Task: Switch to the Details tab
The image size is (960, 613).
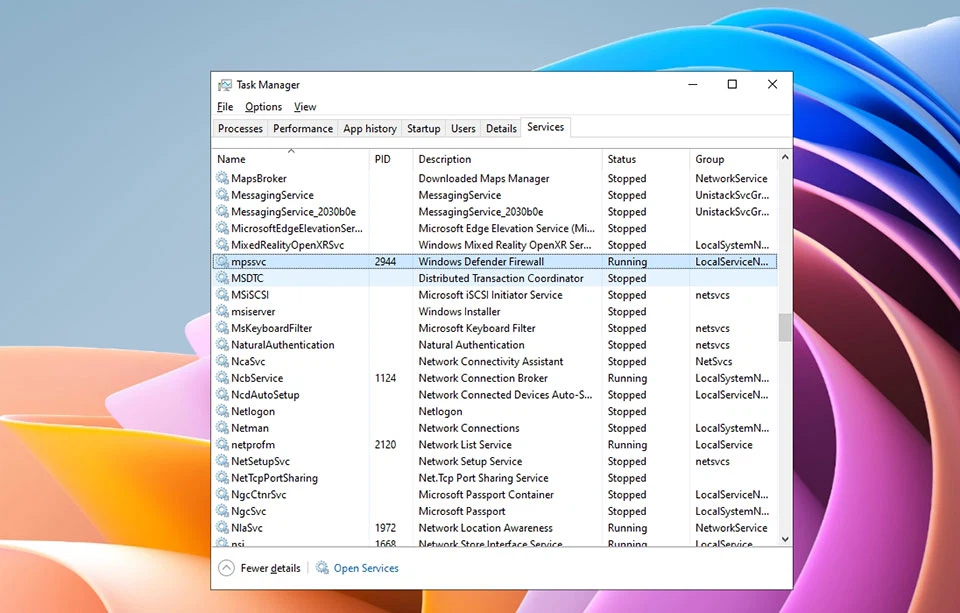Action: tap(501, 128)
